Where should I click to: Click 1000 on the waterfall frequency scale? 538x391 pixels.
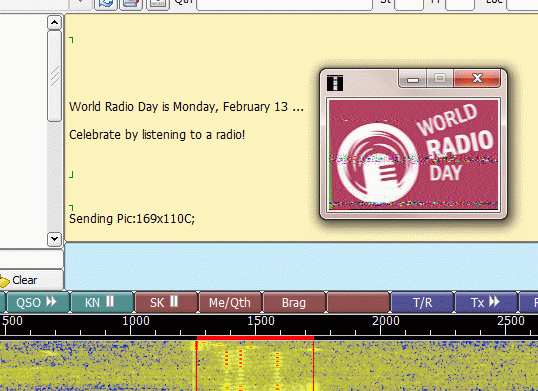coord(136,321)
